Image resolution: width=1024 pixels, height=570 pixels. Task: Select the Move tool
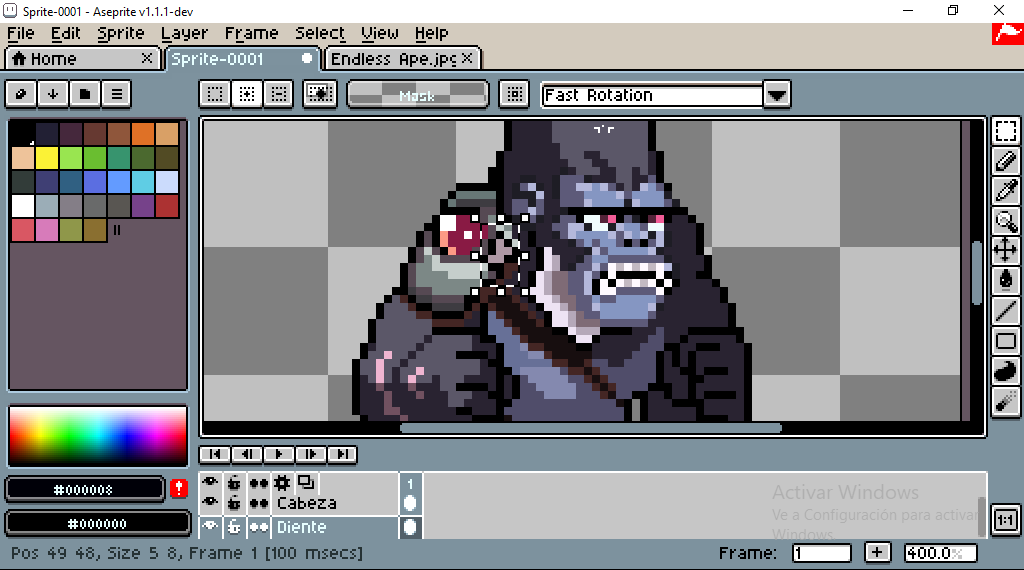click(1006, 251)
